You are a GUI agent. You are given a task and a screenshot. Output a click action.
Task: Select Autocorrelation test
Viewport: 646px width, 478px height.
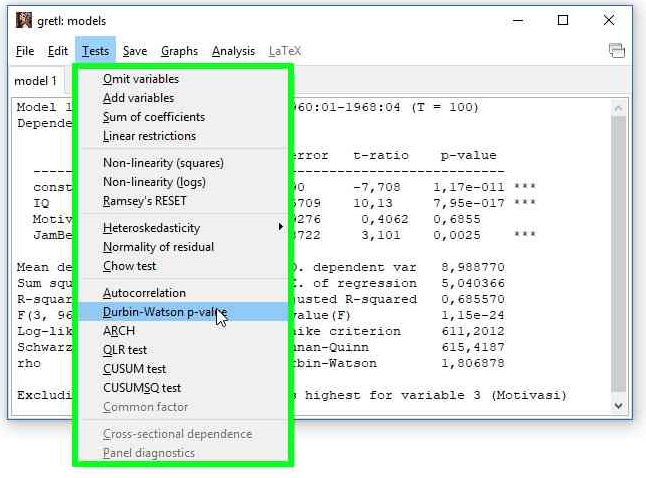pos(144,293)
